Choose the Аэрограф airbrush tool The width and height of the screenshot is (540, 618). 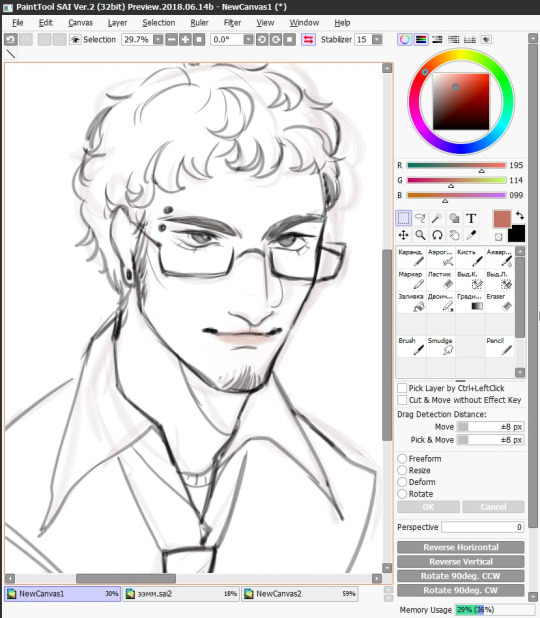(x=441, y=257)
